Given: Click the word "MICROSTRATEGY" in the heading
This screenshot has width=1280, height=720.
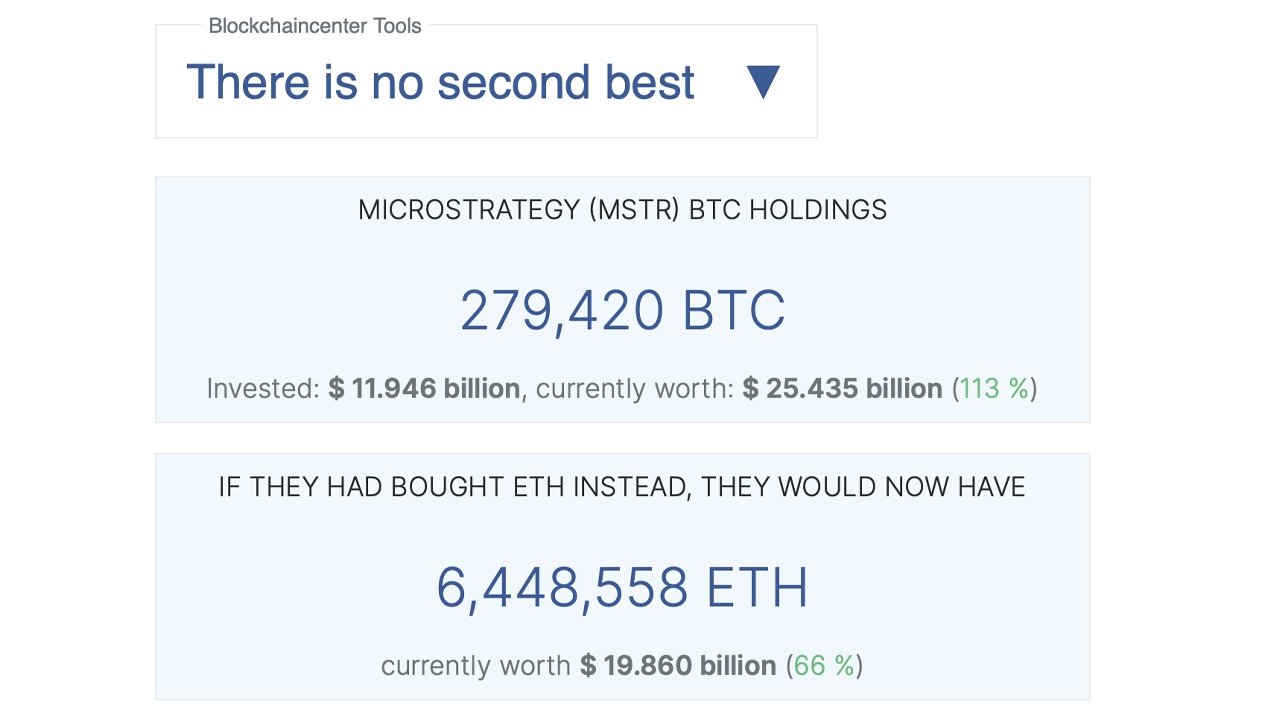Looking at the screenshot, I should [x=469, y=210].
